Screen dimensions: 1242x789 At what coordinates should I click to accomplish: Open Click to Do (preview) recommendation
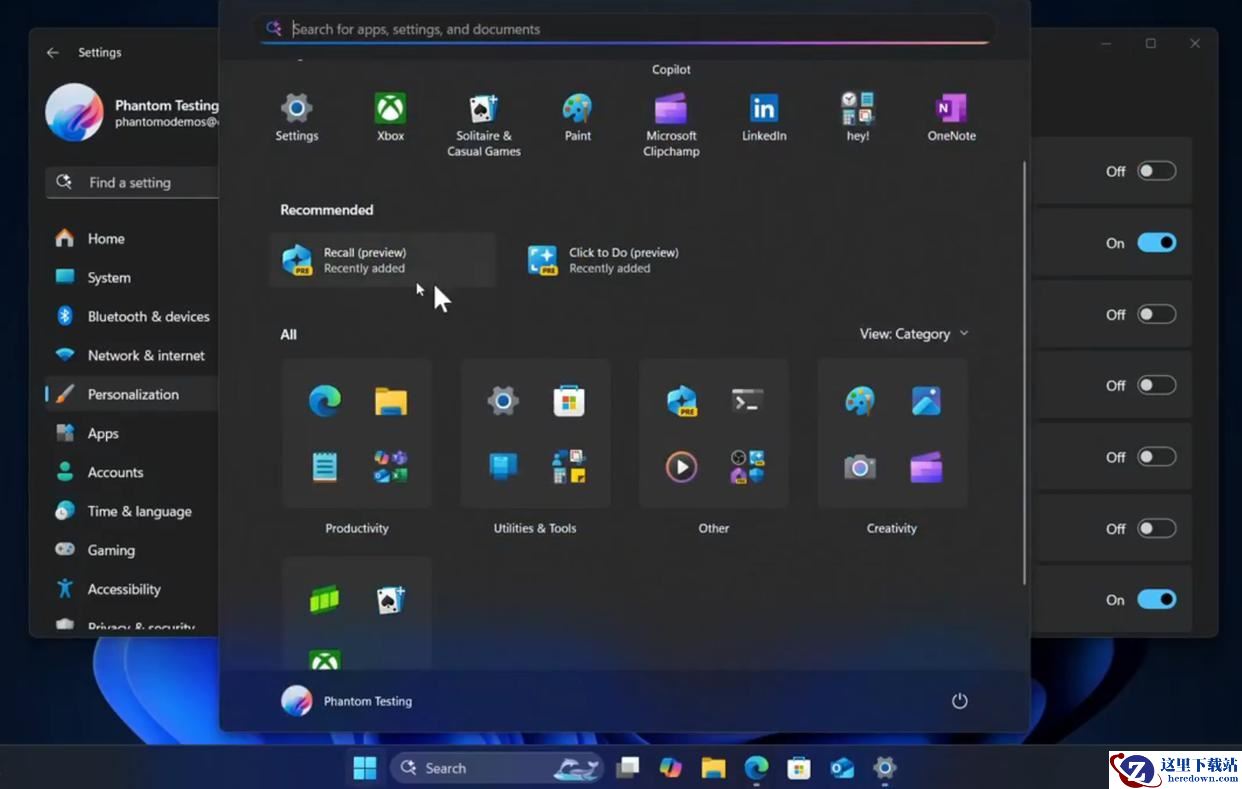pyautogui.click(x=628, y=260)
